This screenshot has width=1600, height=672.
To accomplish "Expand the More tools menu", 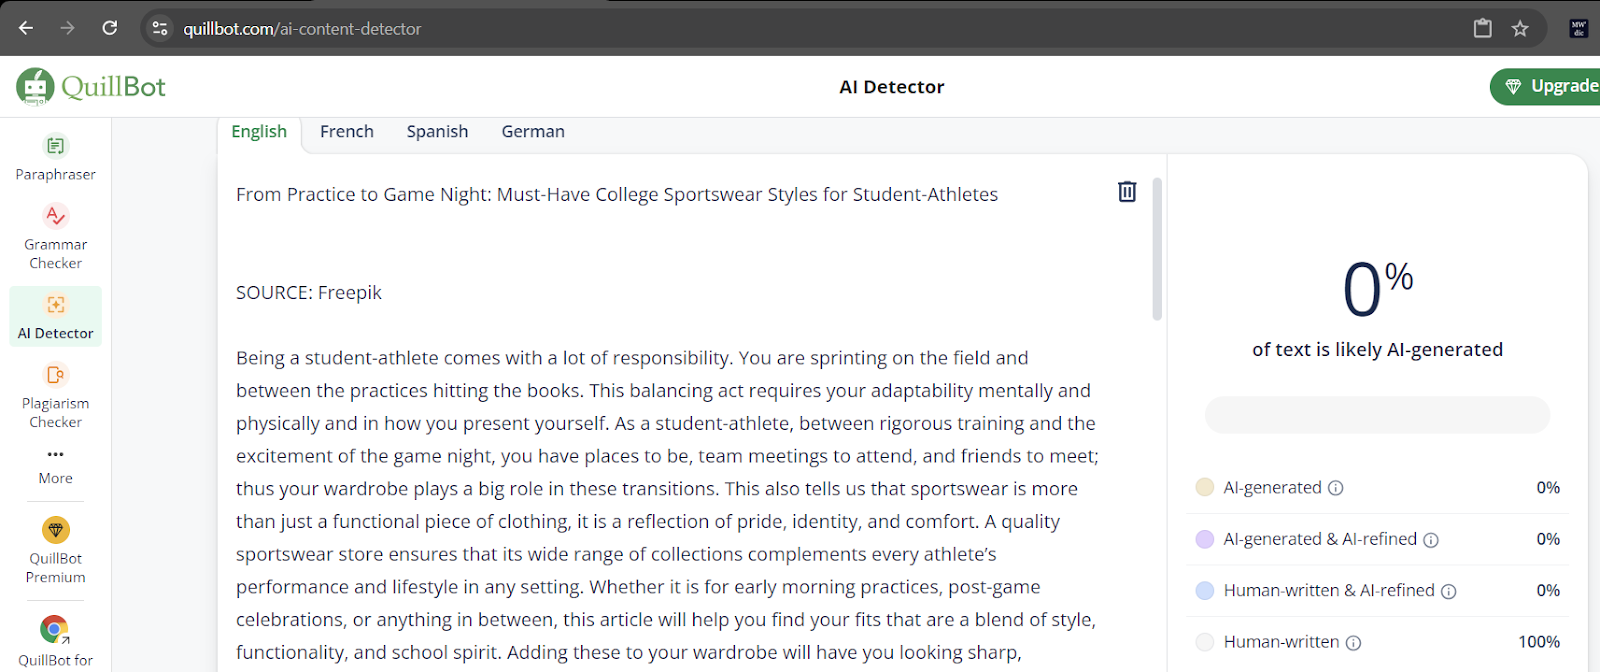I will click(x=56, y=467).
